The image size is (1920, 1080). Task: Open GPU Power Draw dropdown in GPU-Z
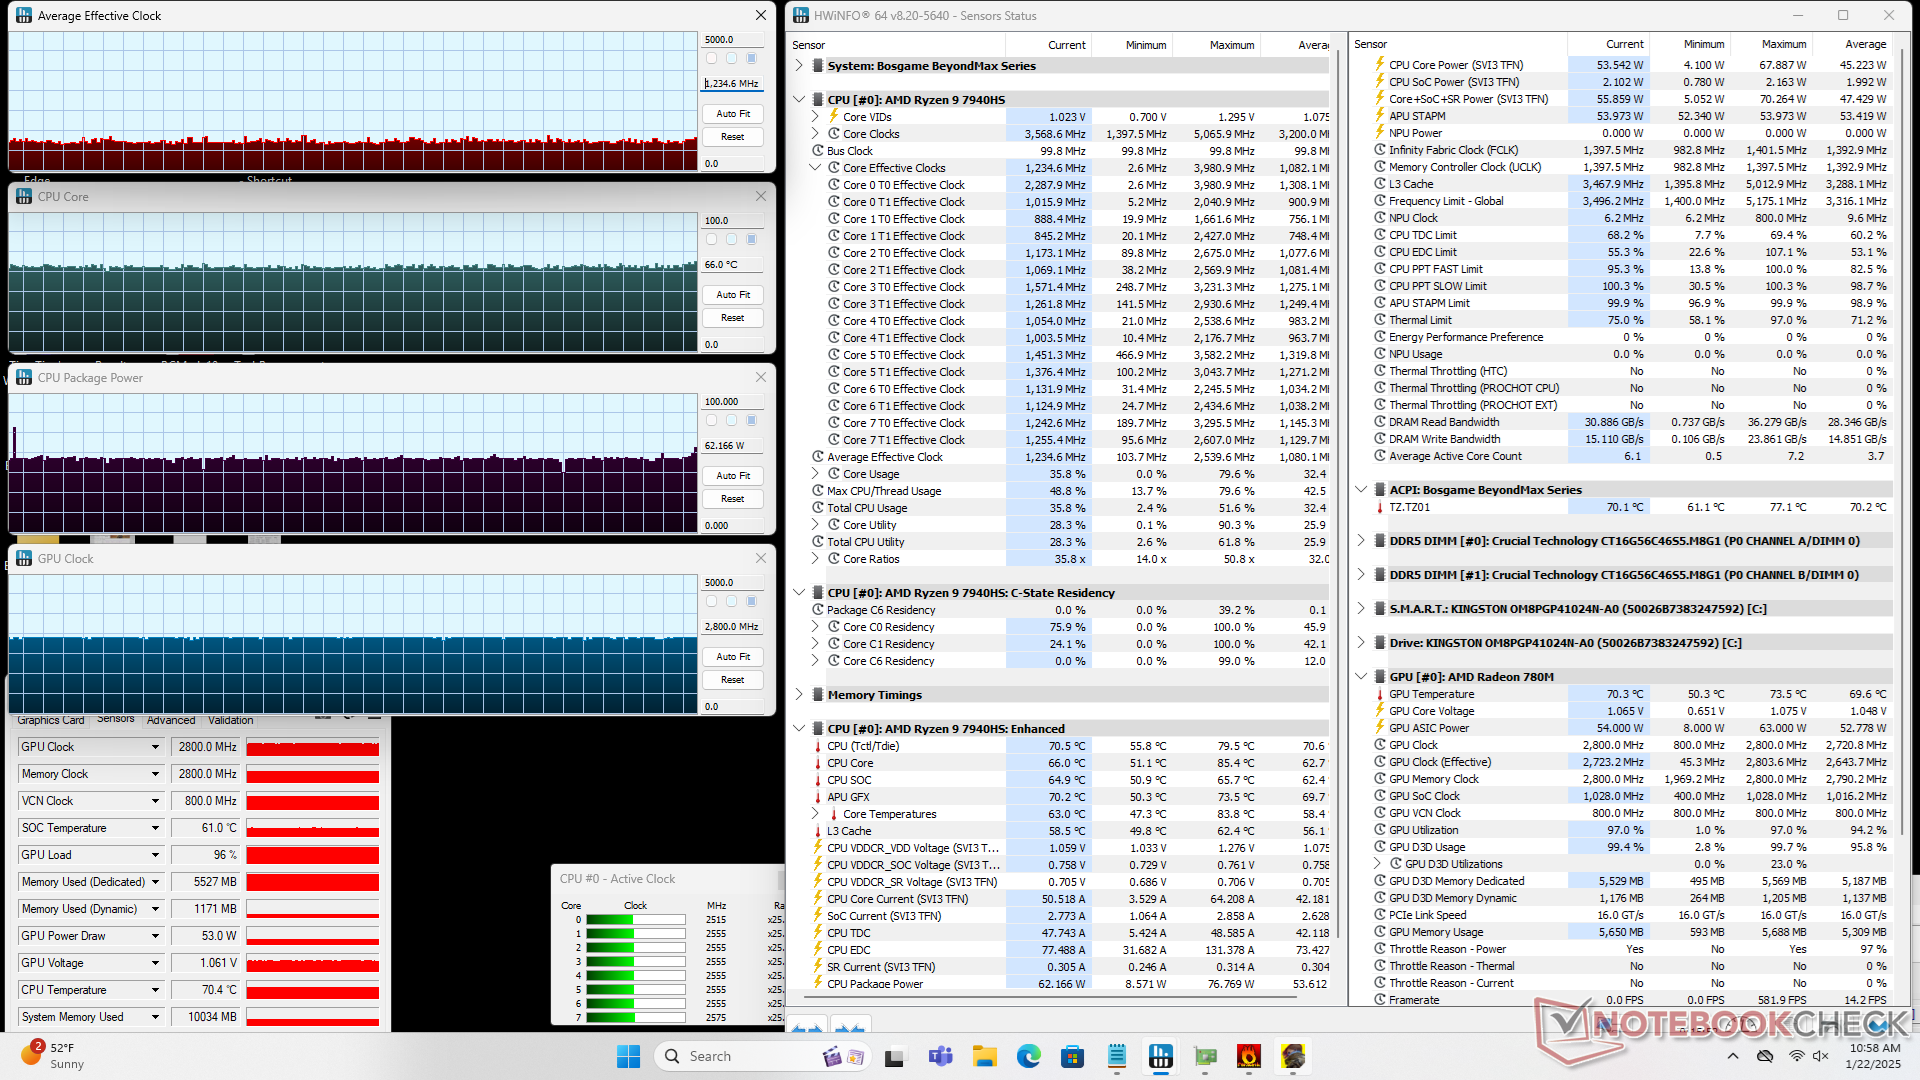coord(155,936)
